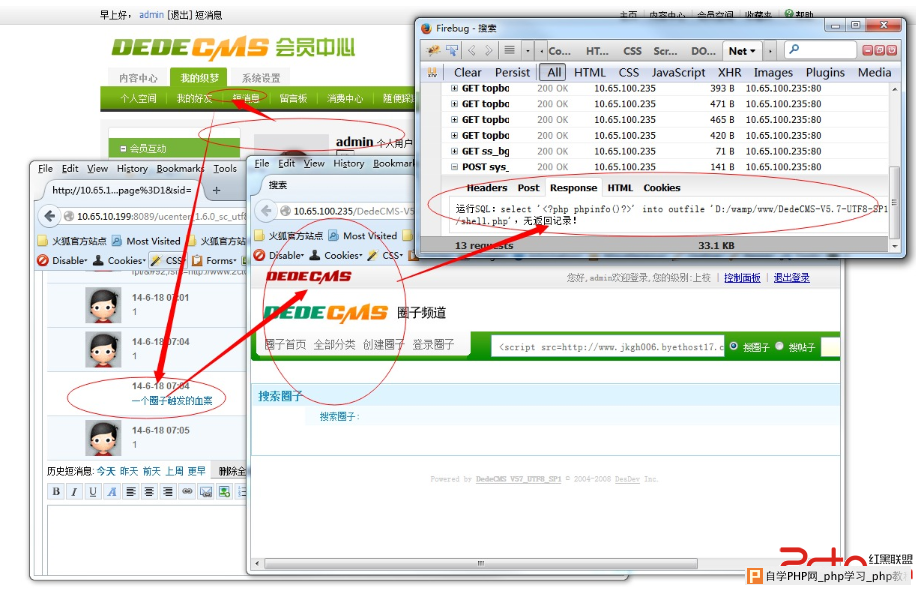Open a new tab in UCenter browser window
Viewport: 916px width, 590px height.
pos(216,190)
